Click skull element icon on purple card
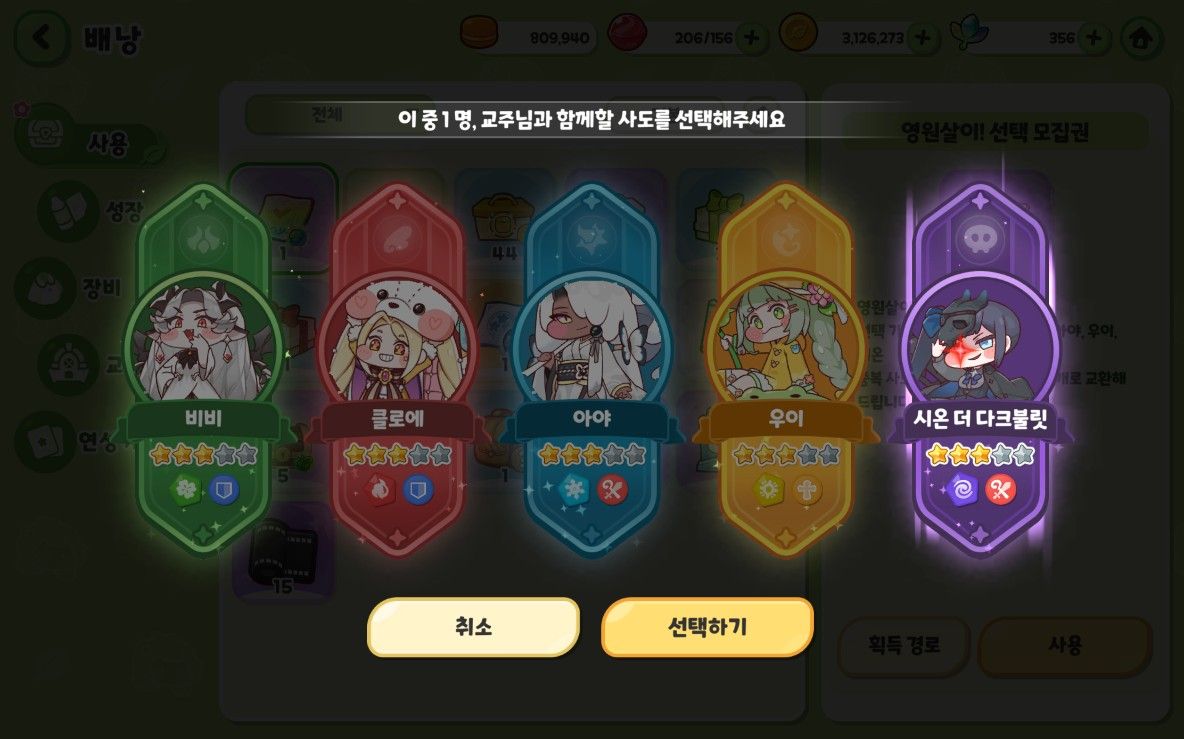Image resolution: width=1184 pixels, height=739 pixels. click(x=979, y=239)
